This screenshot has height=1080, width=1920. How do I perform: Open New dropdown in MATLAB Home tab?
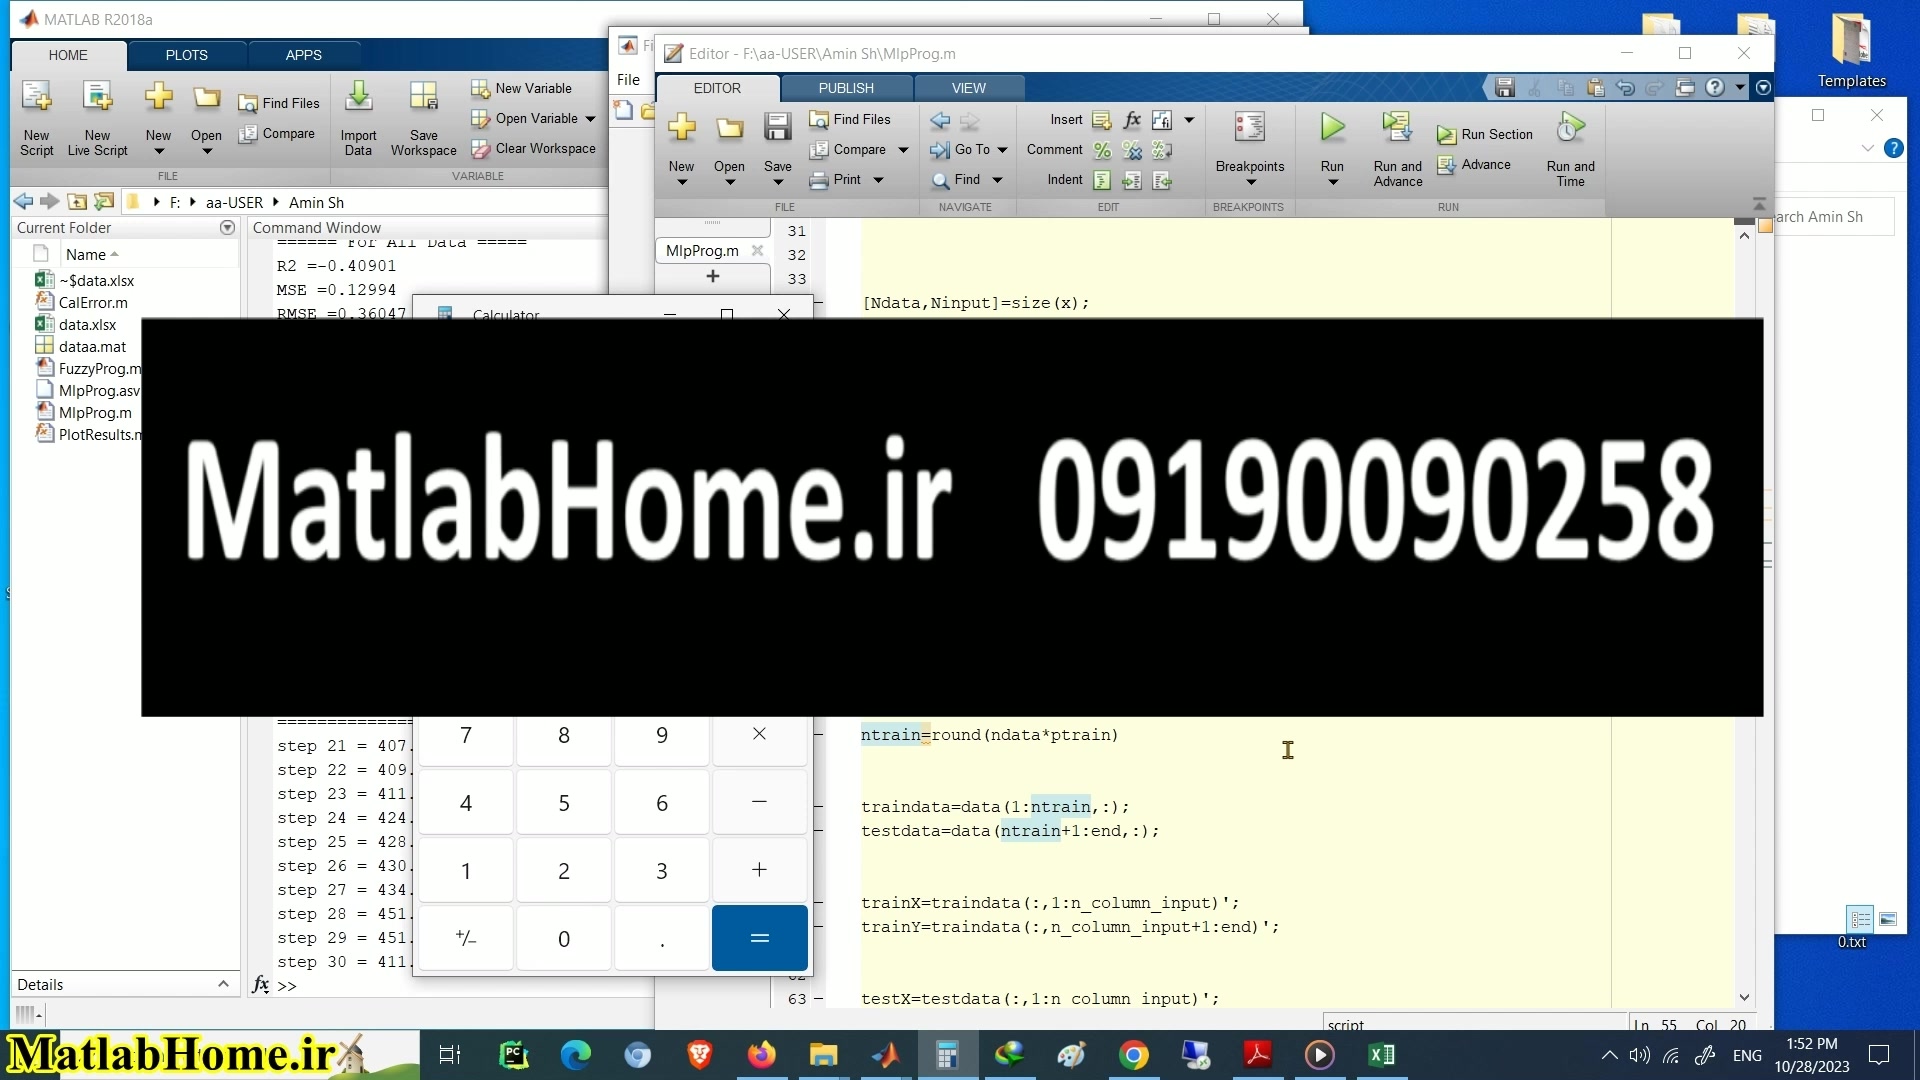[158, 152]
